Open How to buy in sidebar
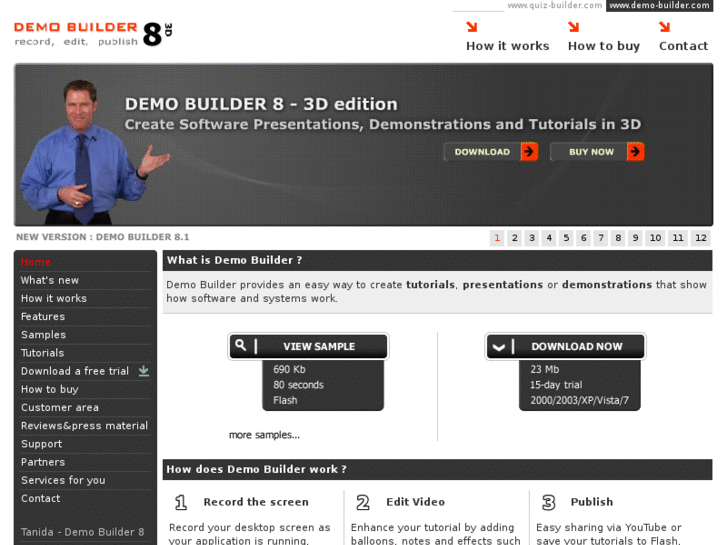Viewport: 727px width, 545px height. [50, 389]
